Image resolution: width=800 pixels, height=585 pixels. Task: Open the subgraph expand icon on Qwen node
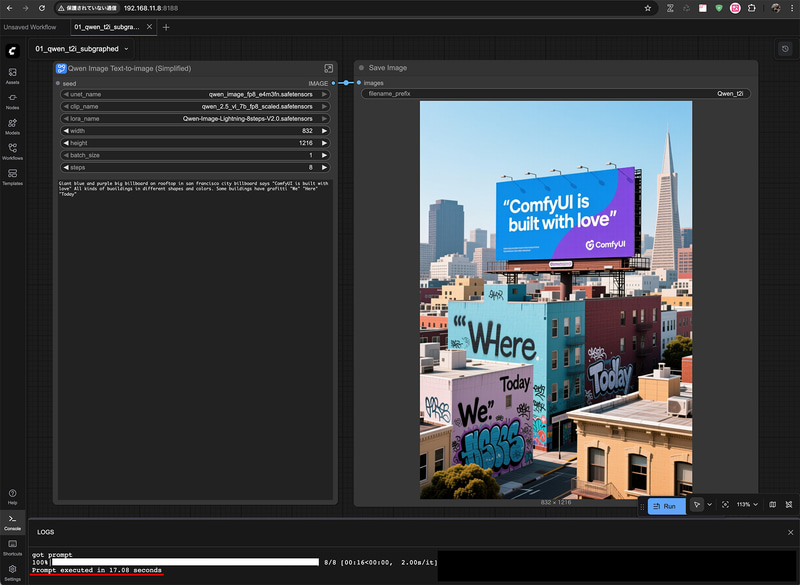(x=328, y=68)
